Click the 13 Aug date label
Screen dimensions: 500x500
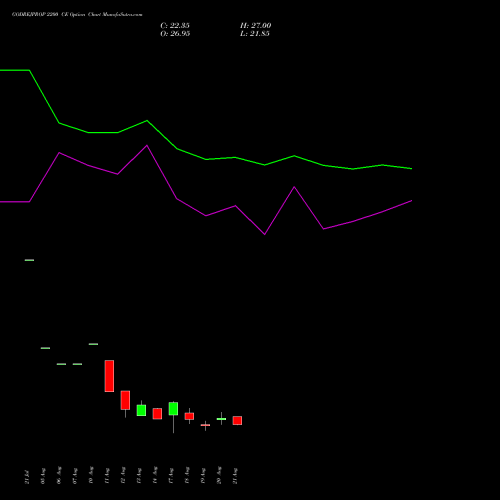point(139,476)
